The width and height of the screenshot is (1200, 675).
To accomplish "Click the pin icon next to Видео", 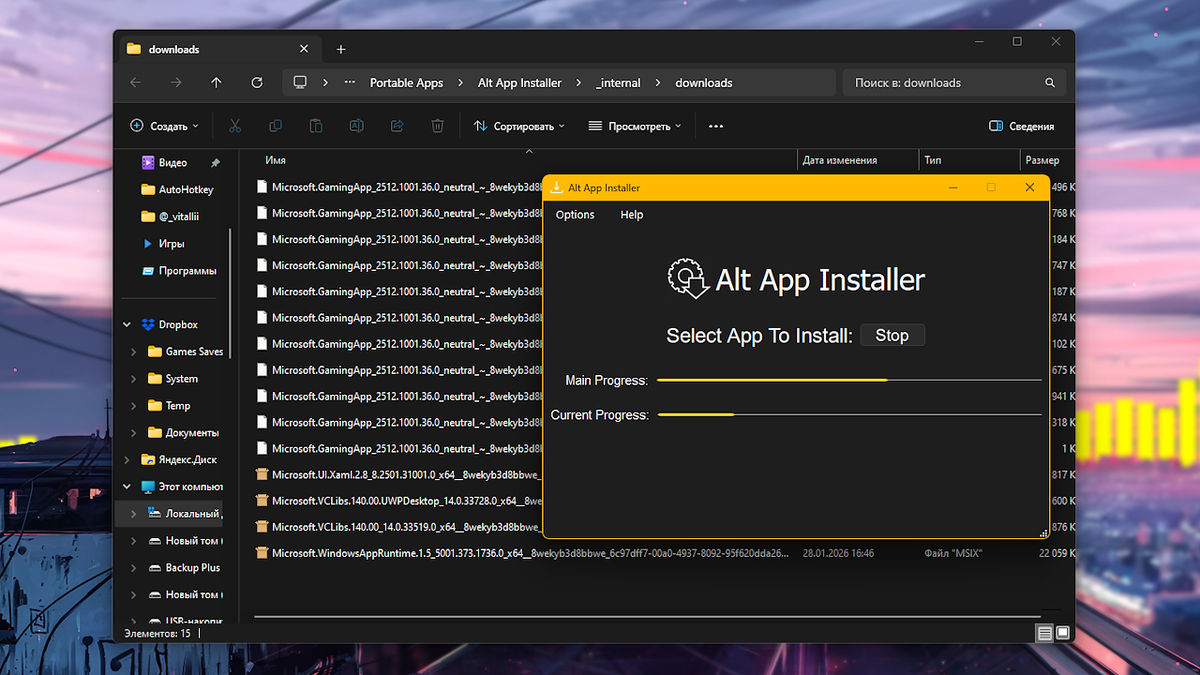I will click(x=215, y=162).
